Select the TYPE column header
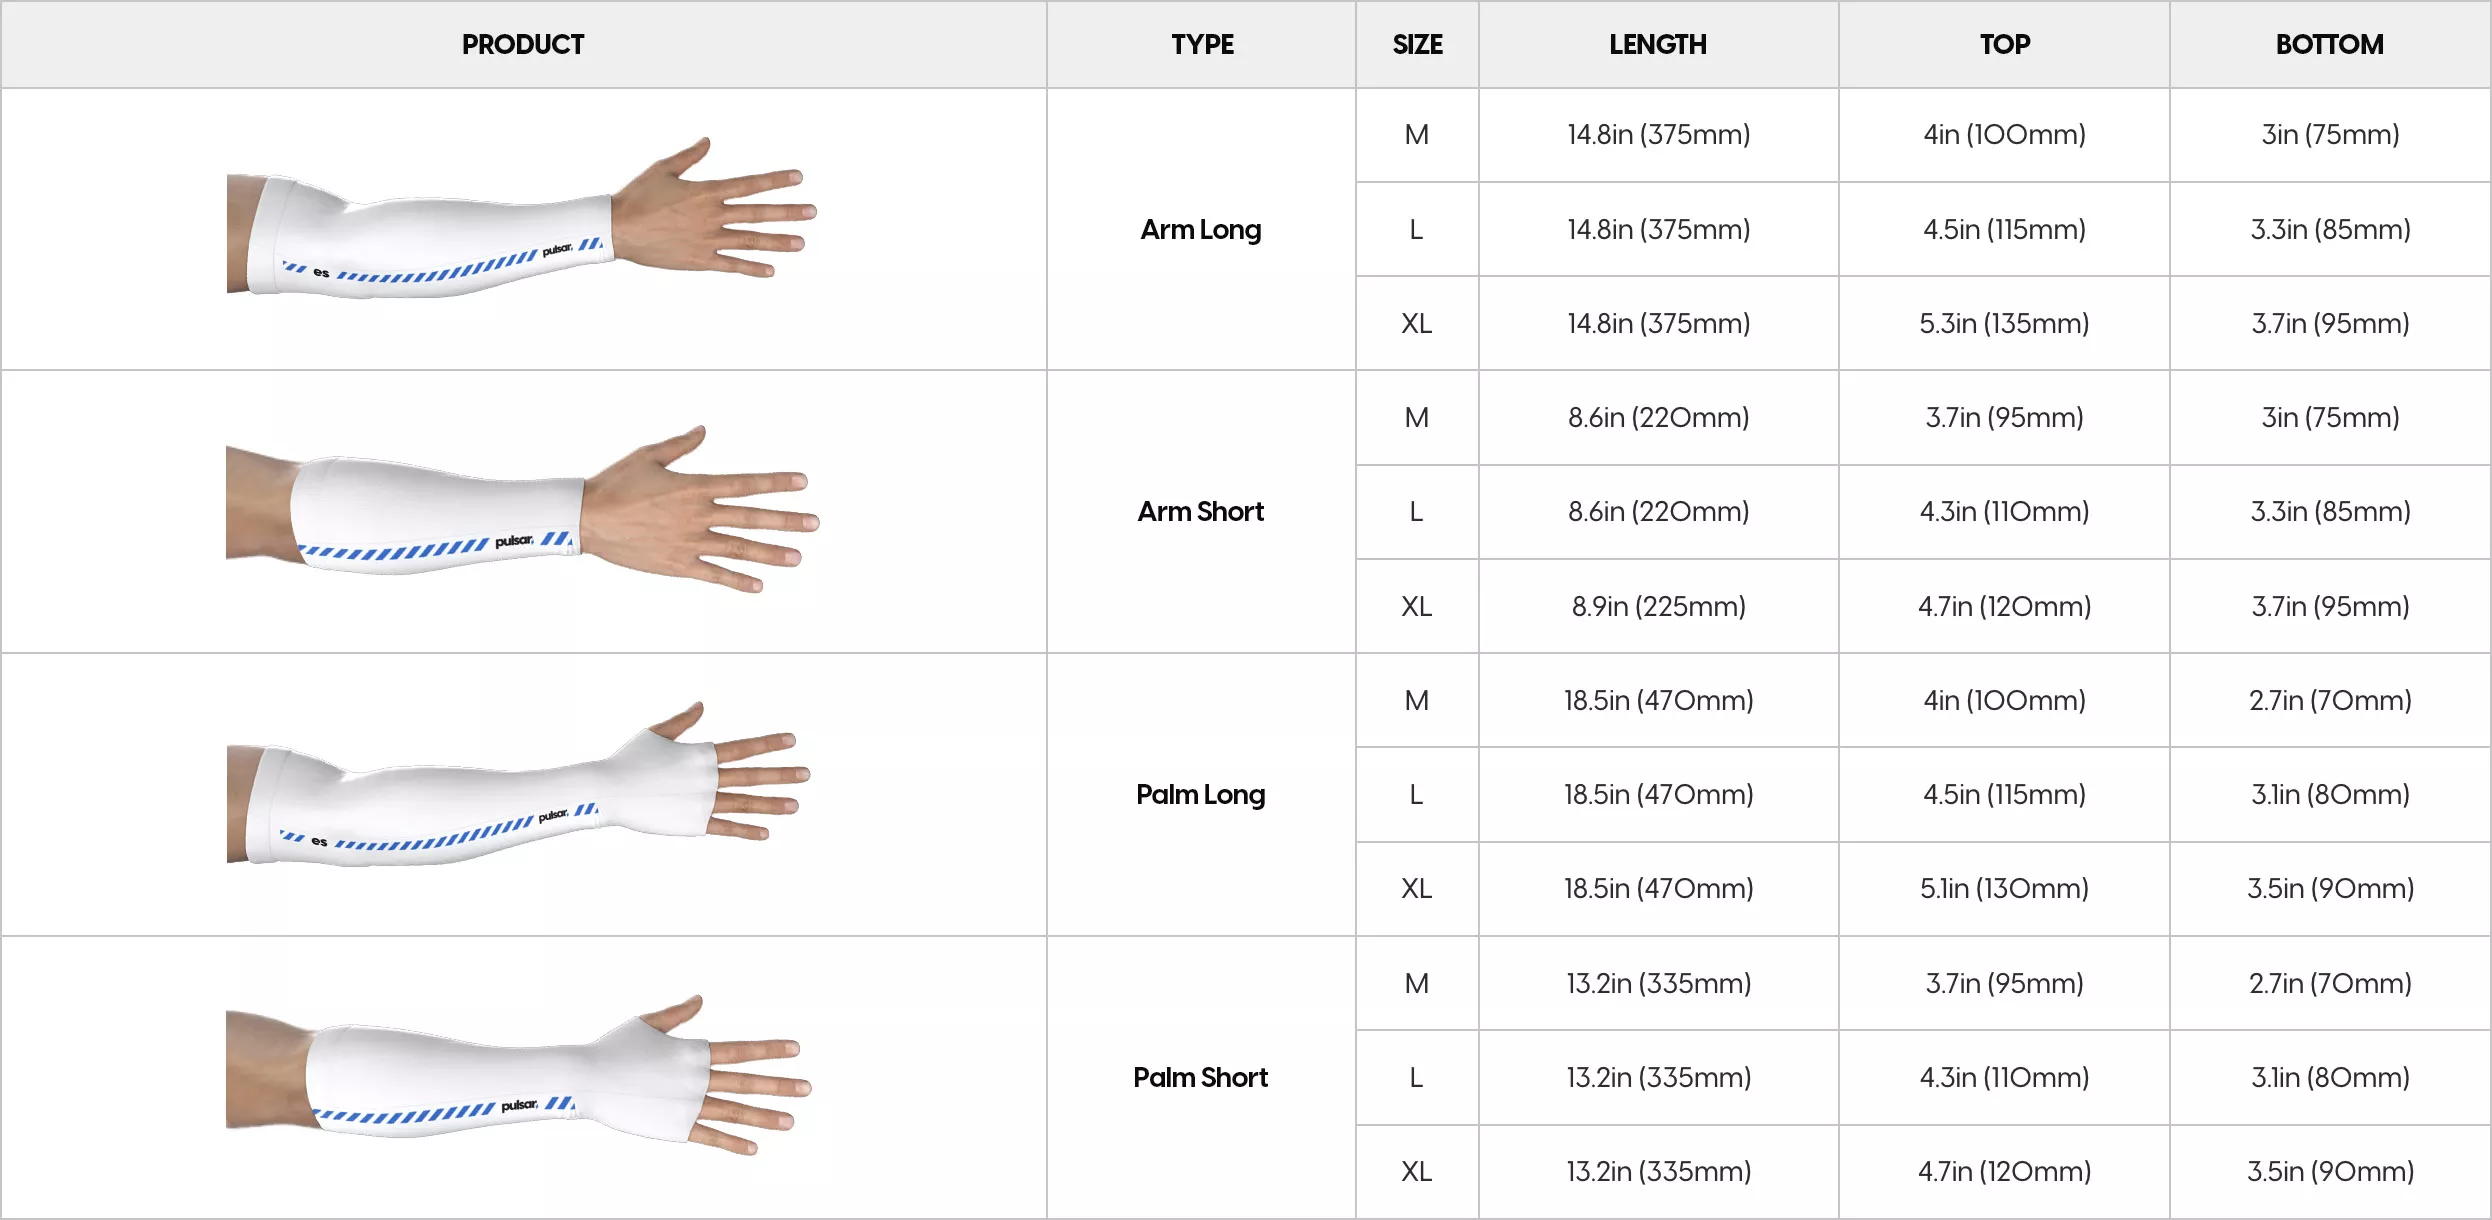Screen dimensions: 2492x1220 (1202, 44)
